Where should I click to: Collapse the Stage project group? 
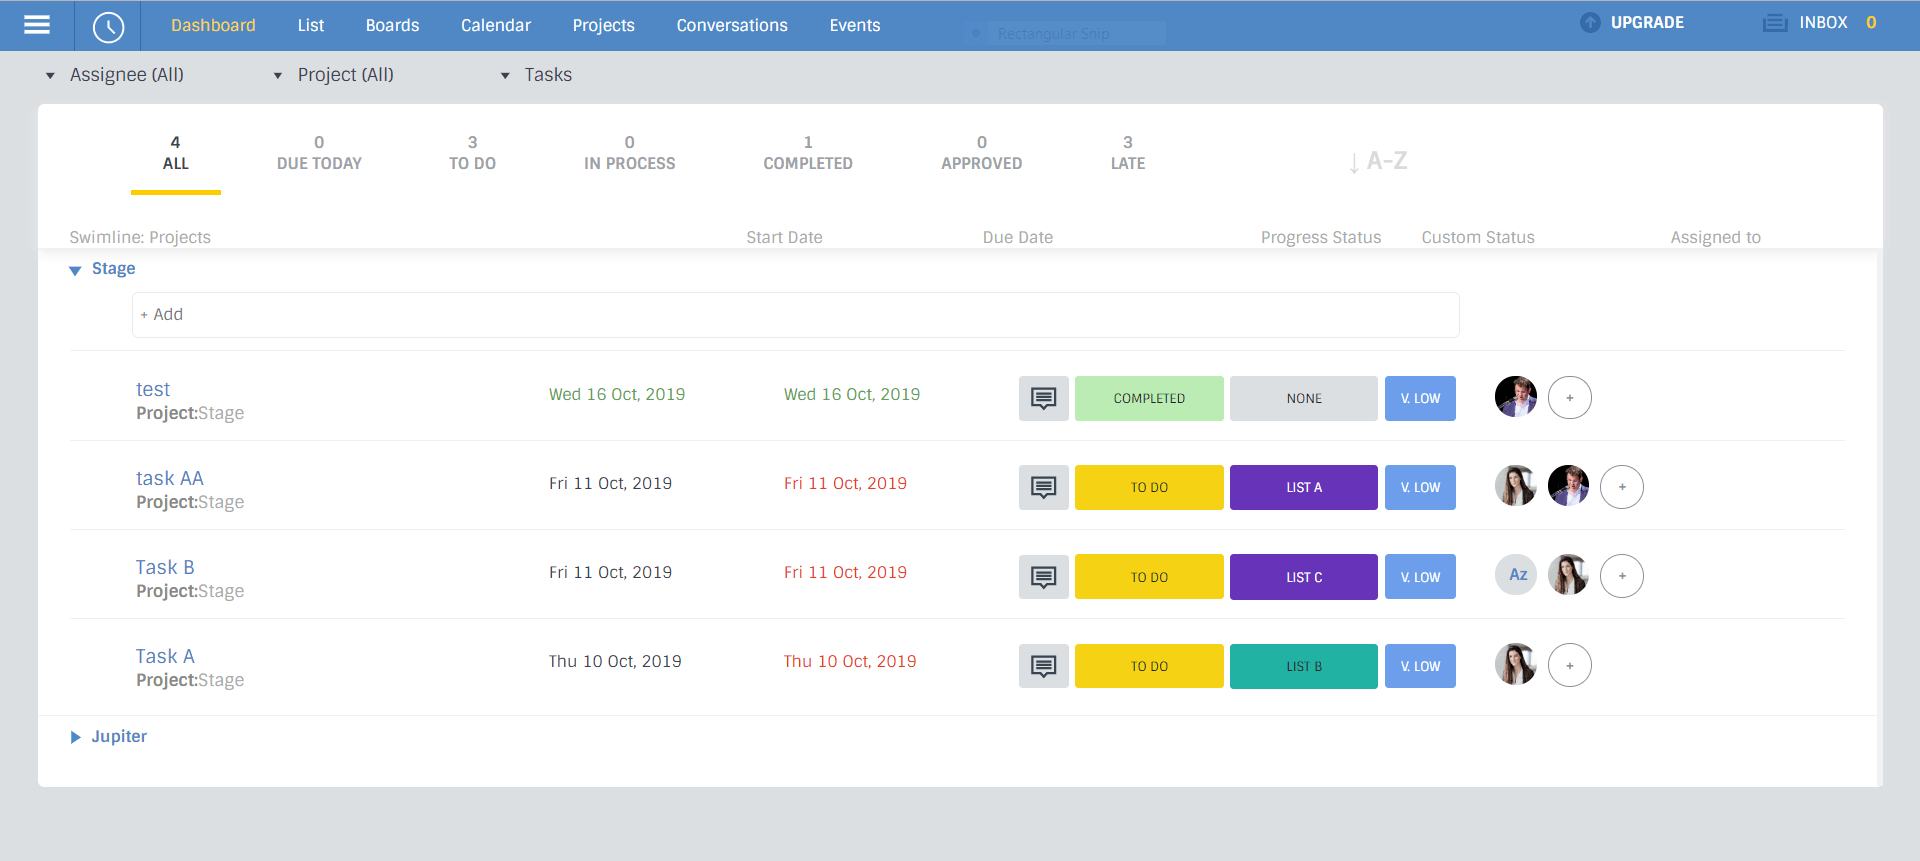point(75,270)
